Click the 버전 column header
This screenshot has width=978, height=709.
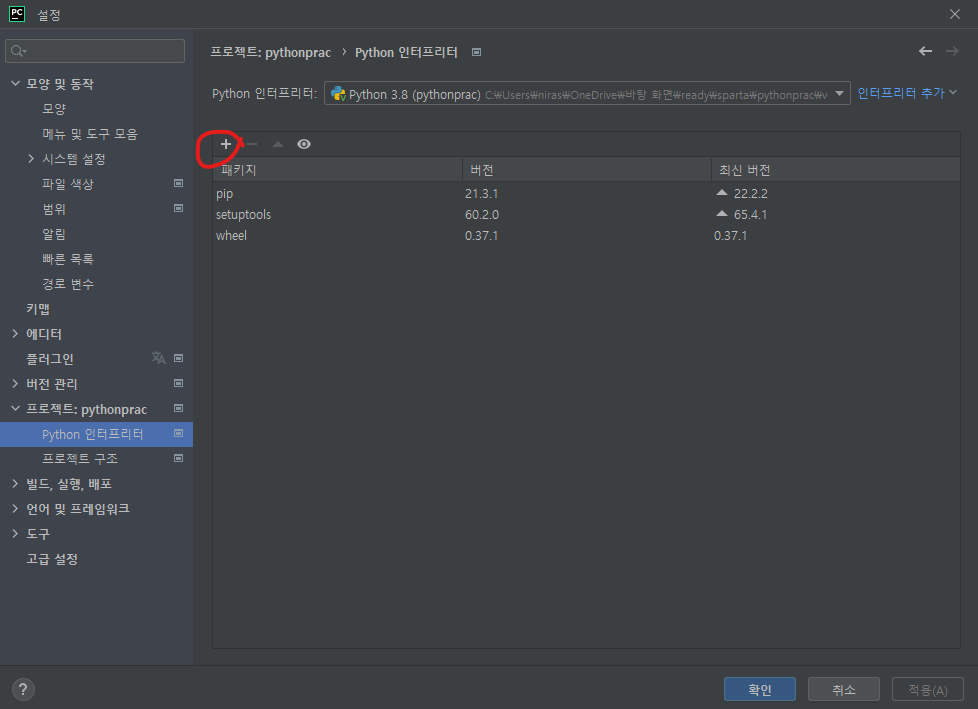click(x=586, y=170)
